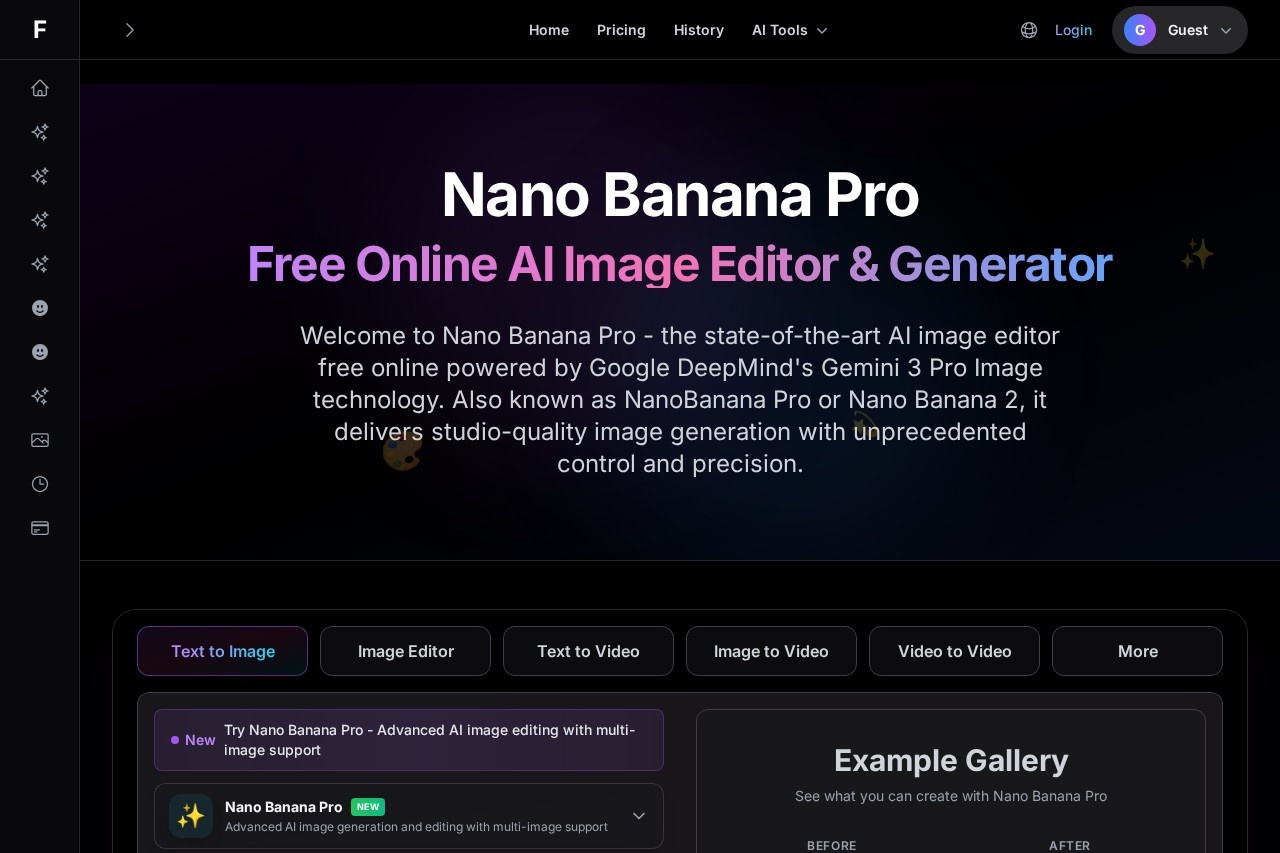Image resolution: width=1280 pixels, height=853 pixels.
Task: Click the Login link
Action: pyautogui.click(x=1073, y=30)
